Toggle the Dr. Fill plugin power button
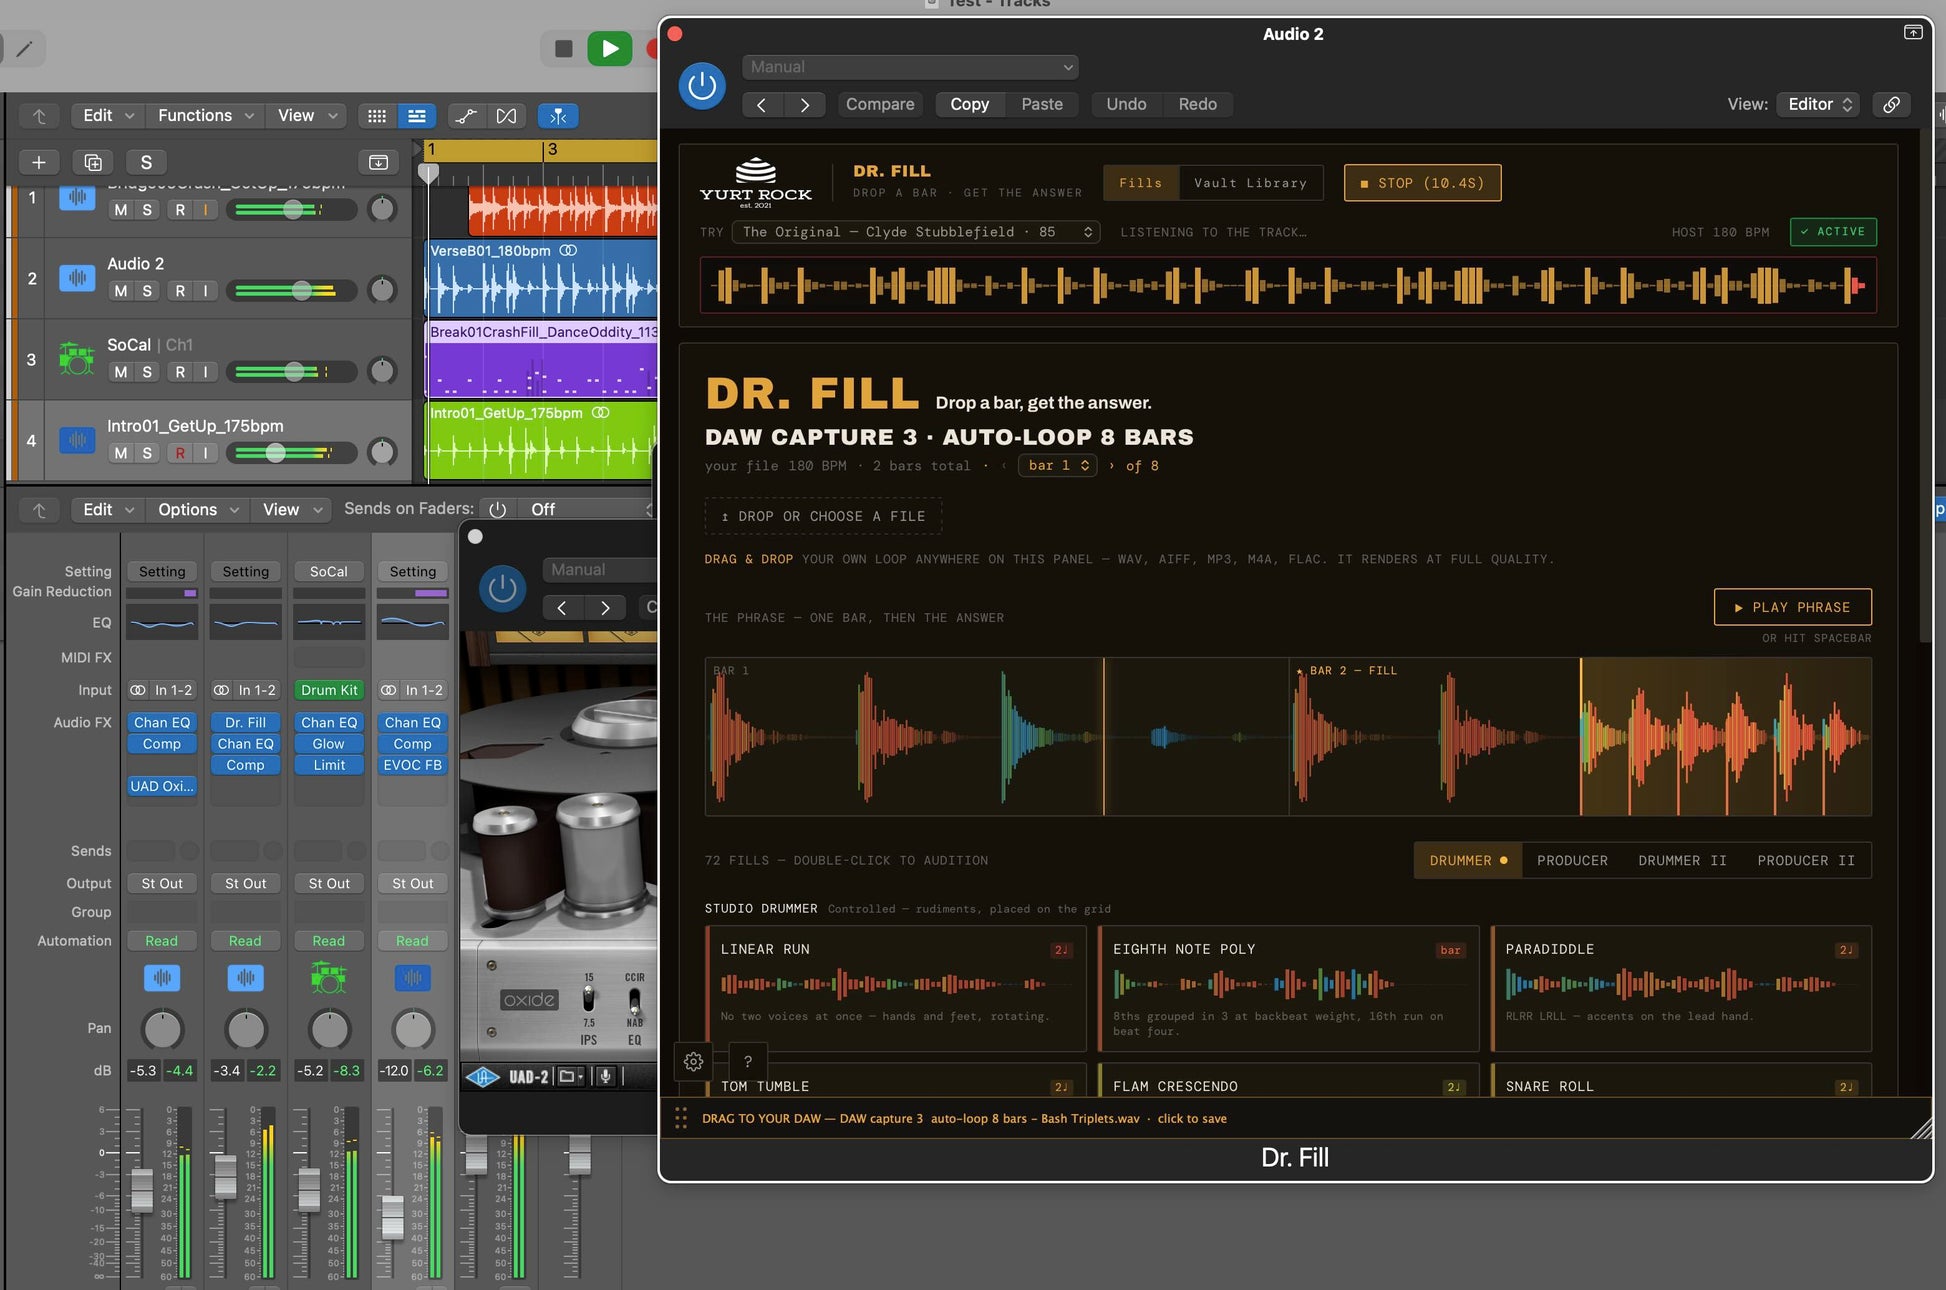Image resolution: width=1946 pixels, height=1290 pixels. pyautogui.click(x=702, y=86)
